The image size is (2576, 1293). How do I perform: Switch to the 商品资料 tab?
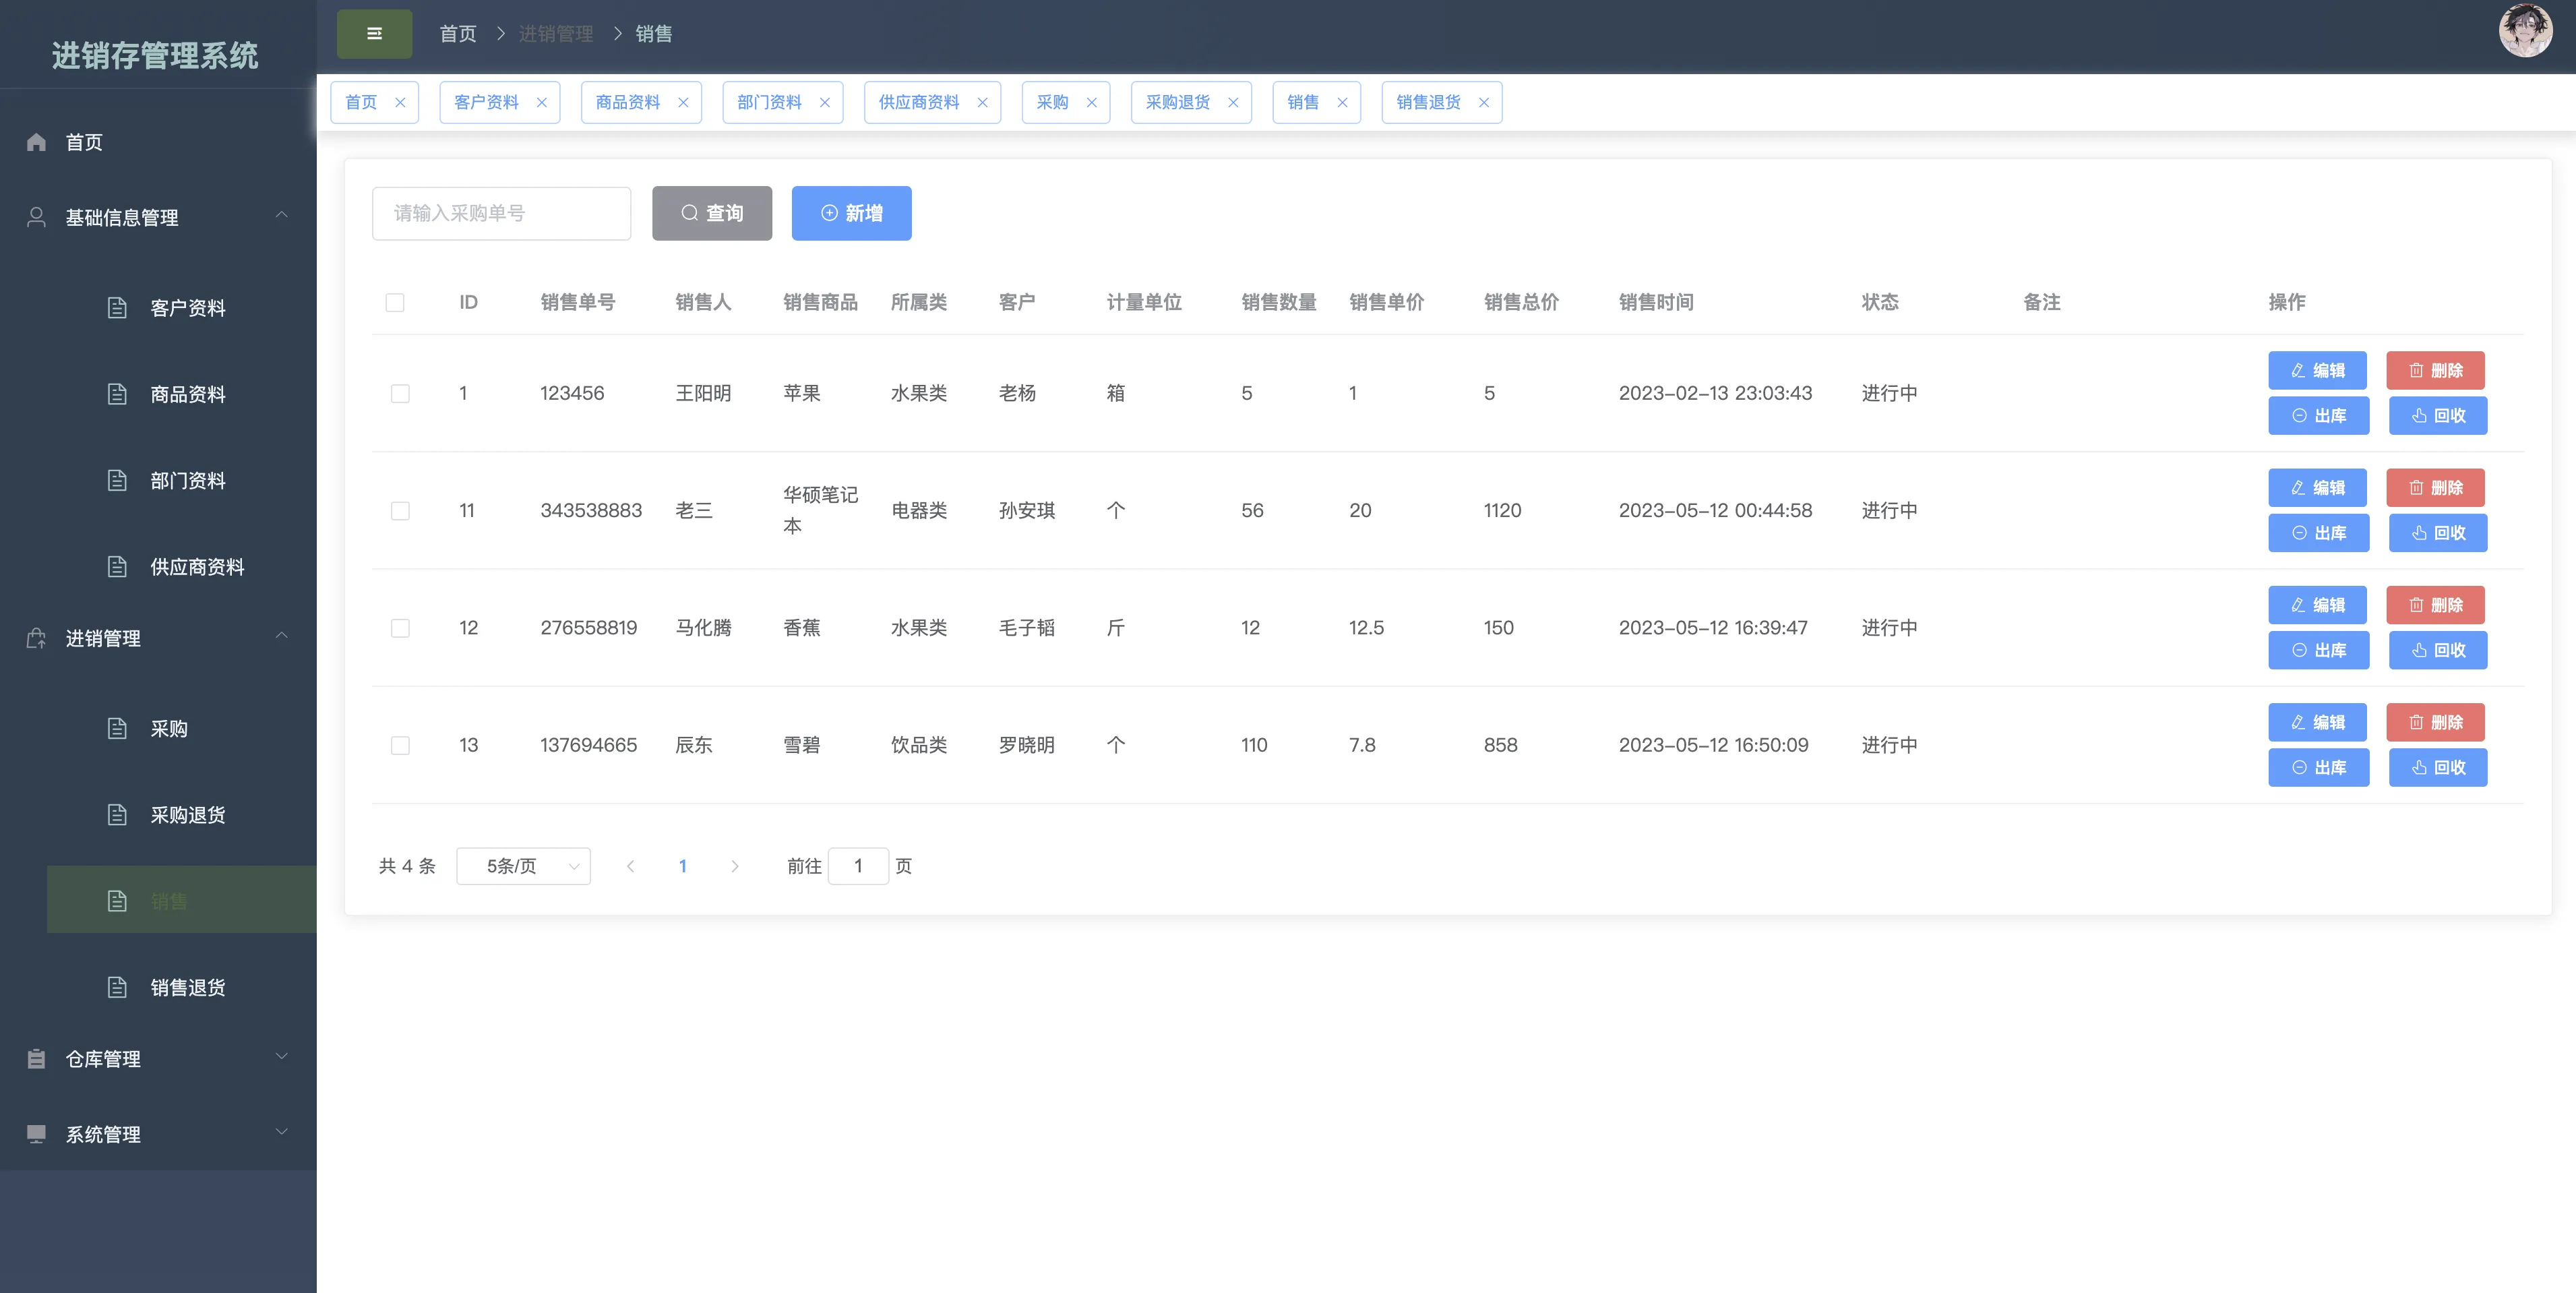[x=627, y=103]
